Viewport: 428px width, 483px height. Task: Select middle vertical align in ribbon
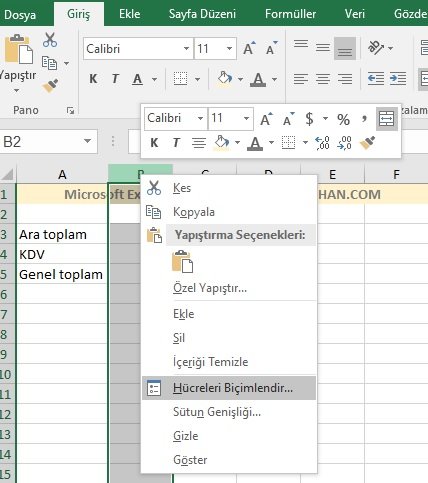click(x=323, y=48)
